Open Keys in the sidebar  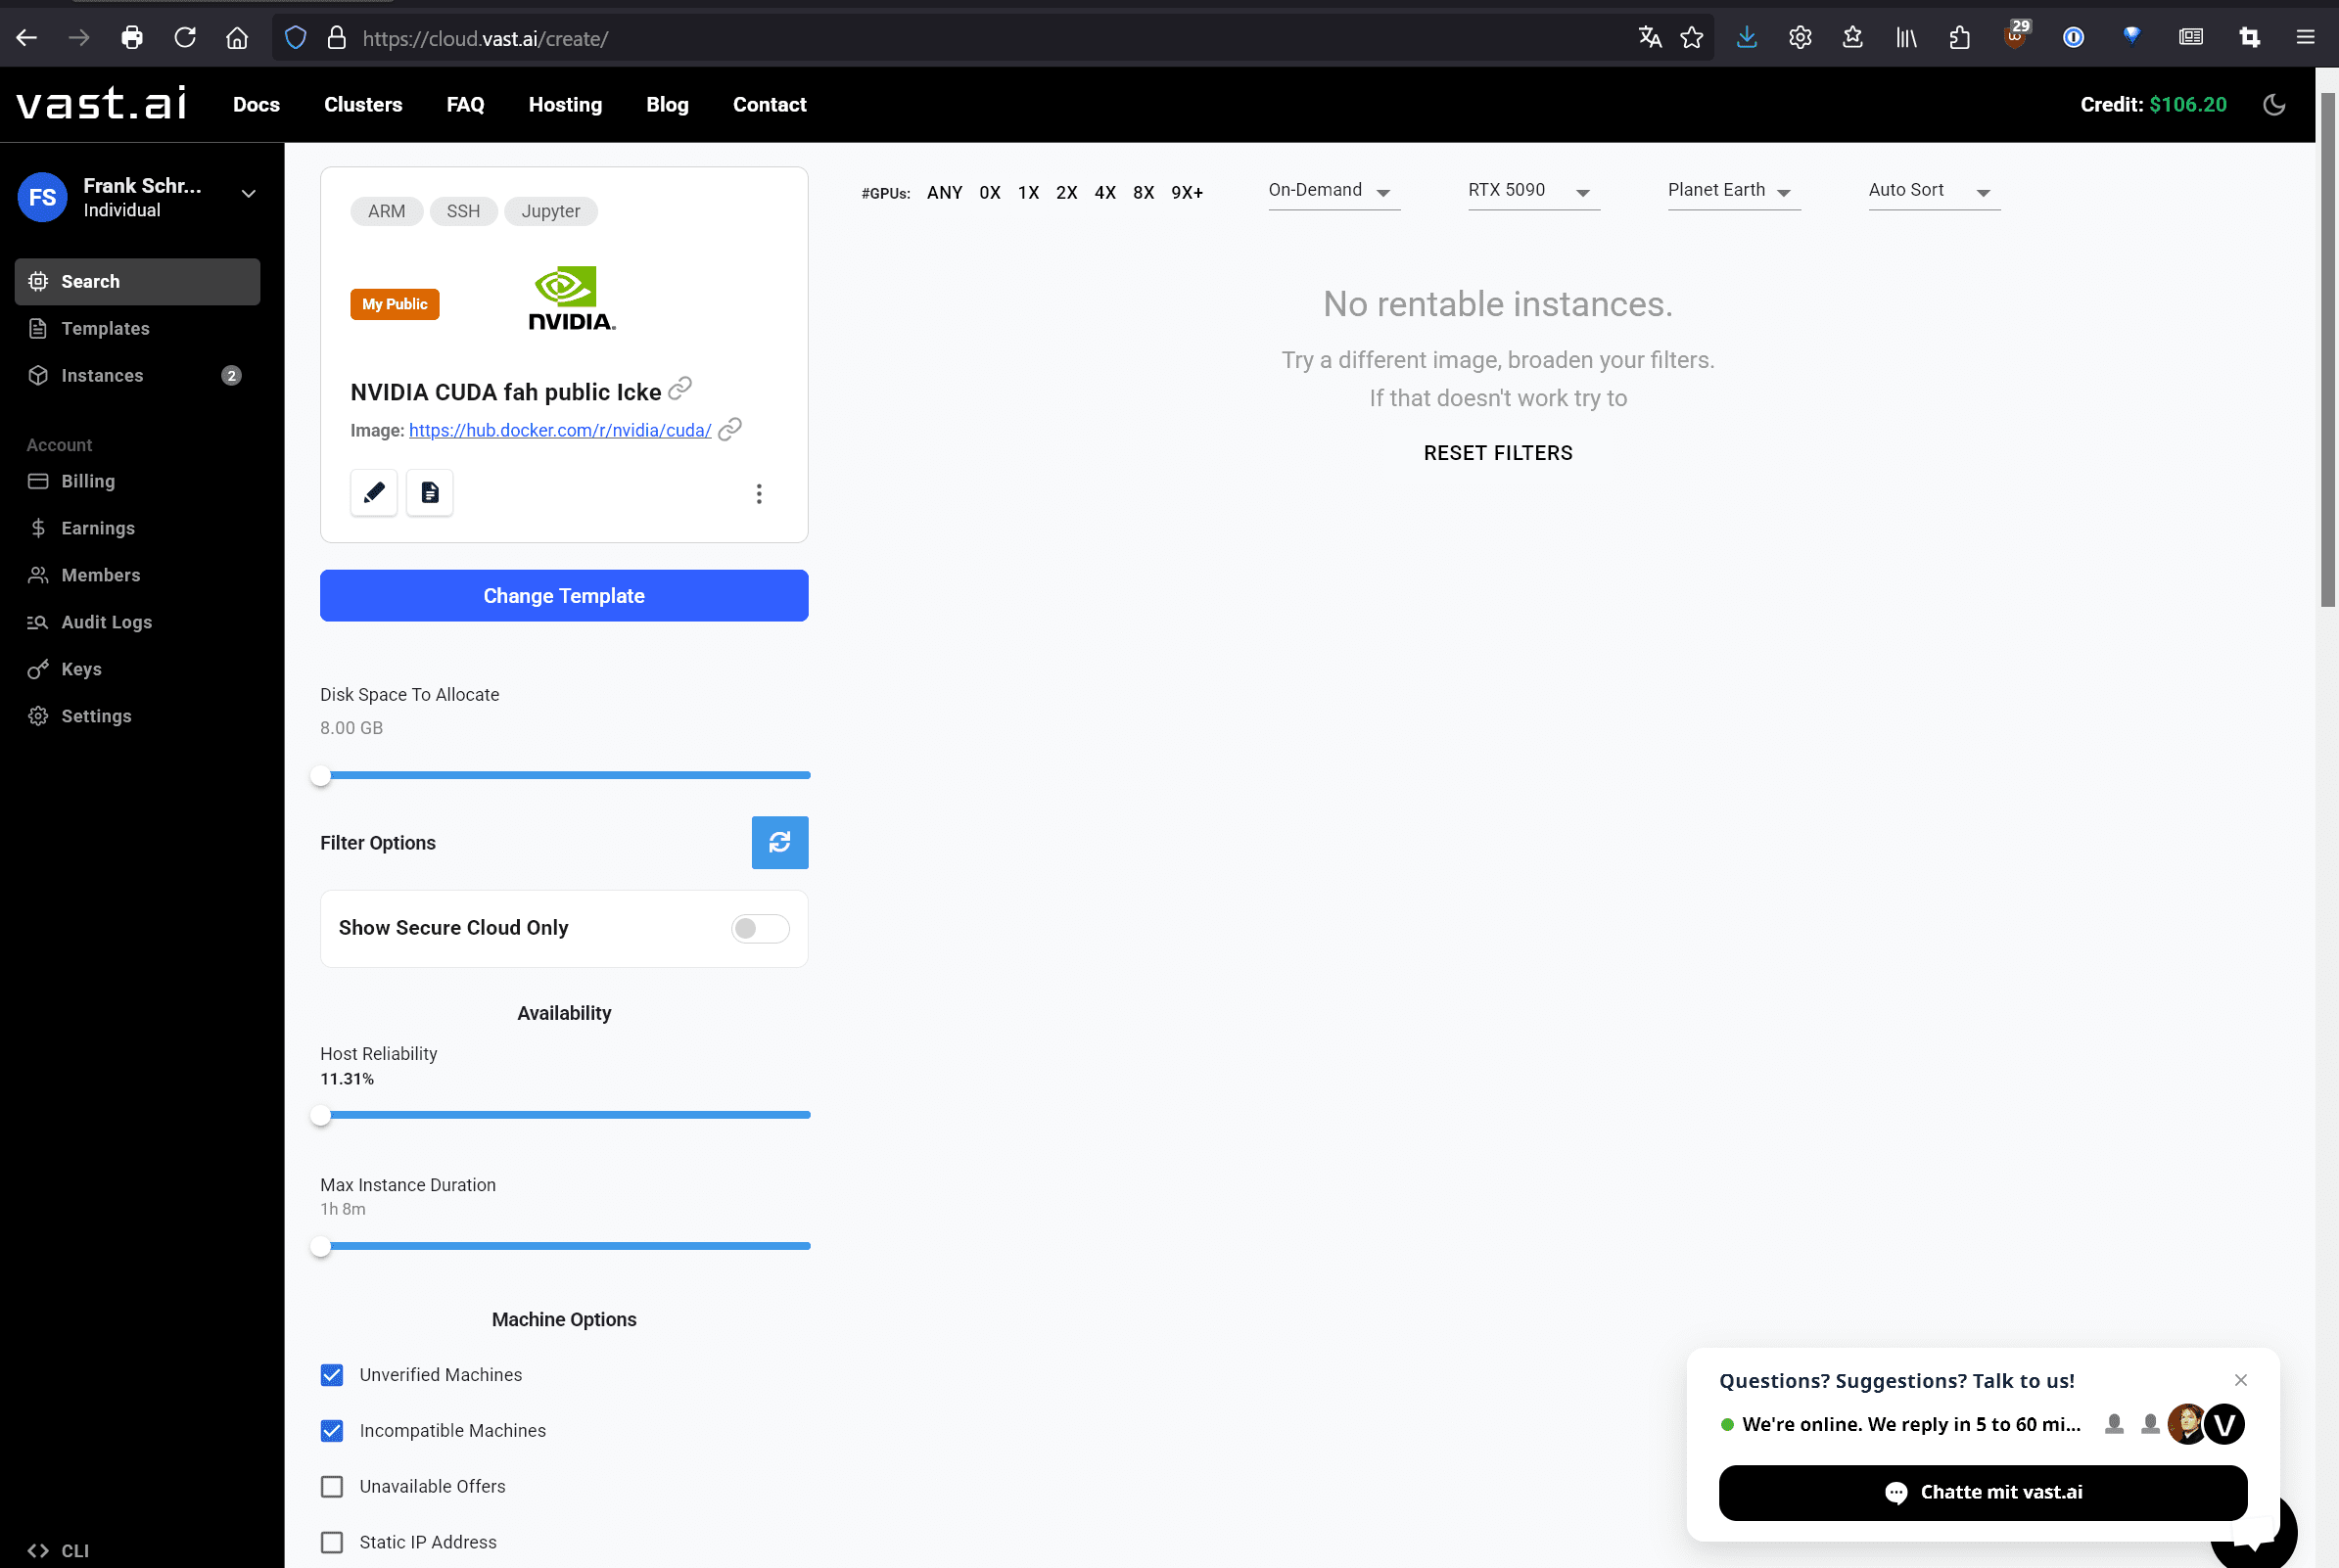pos(81,669)
